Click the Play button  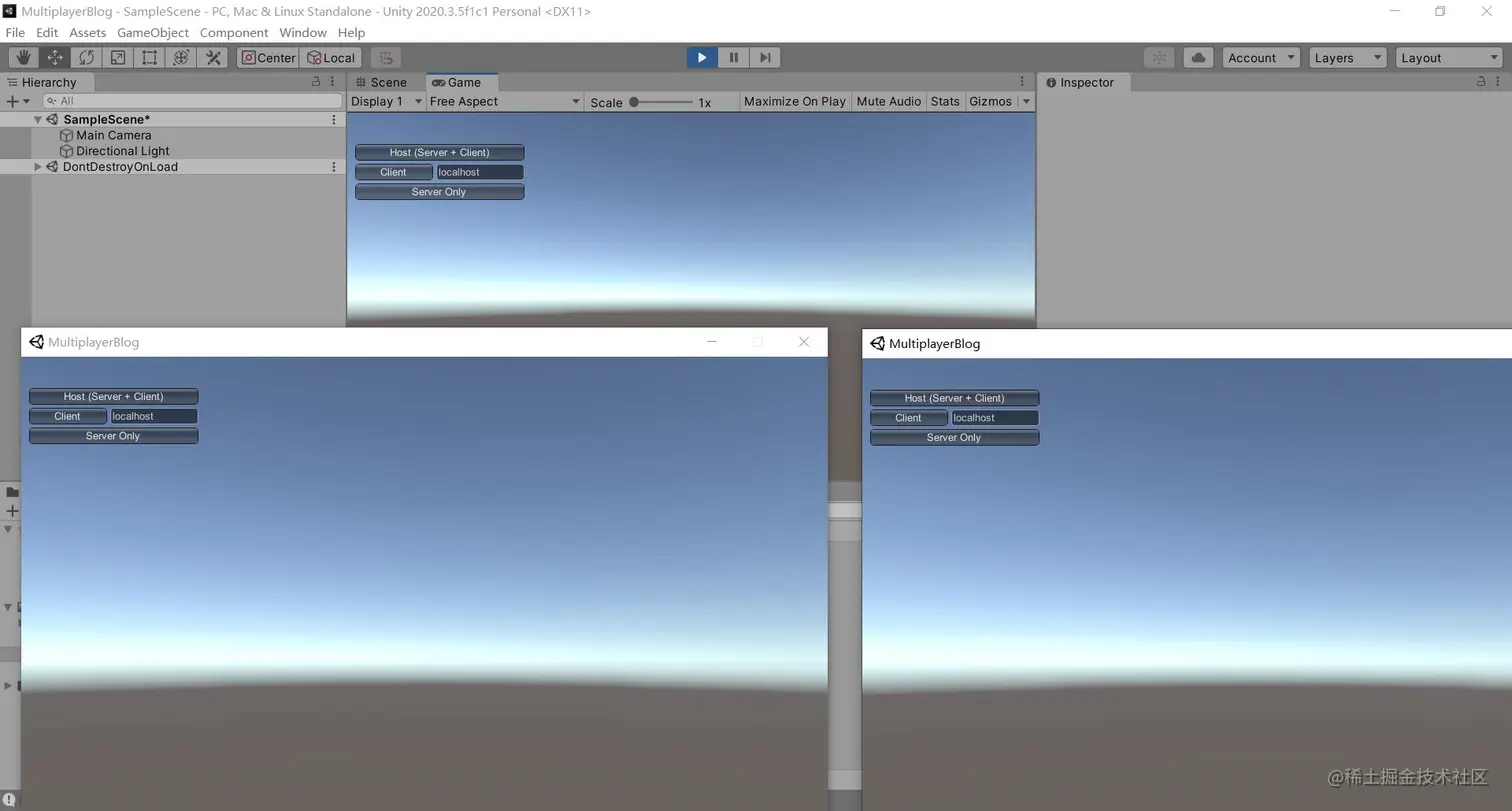tap(702, 58)
